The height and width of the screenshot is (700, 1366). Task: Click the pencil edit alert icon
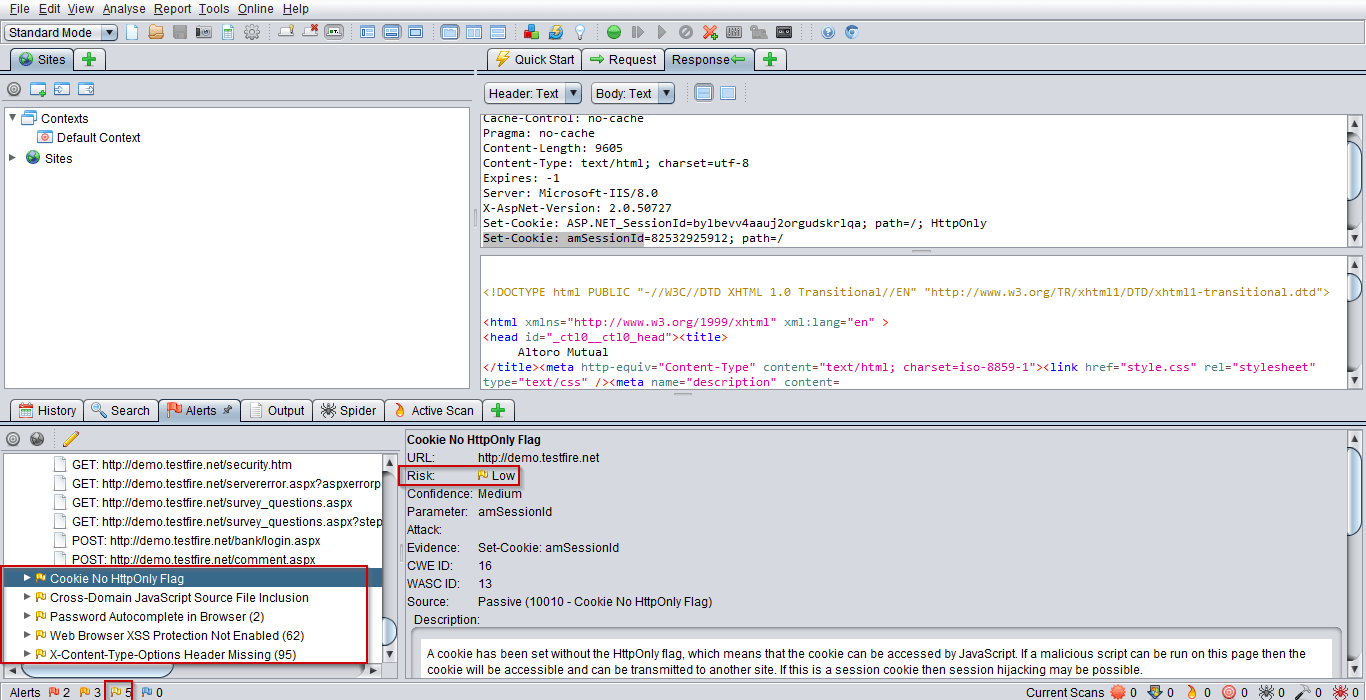tap(70, 439)
